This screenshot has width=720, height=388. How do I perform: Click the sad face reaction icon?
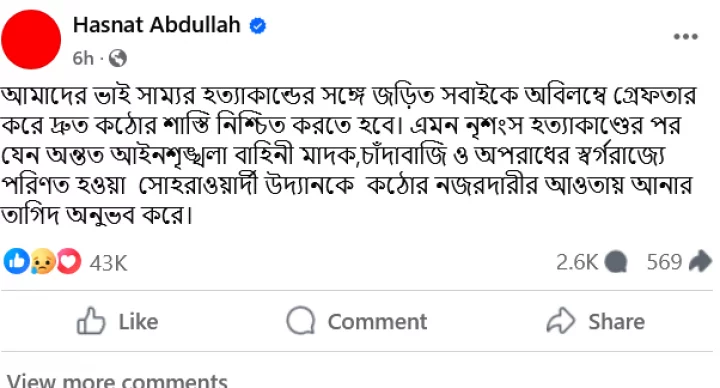[43, 261]
